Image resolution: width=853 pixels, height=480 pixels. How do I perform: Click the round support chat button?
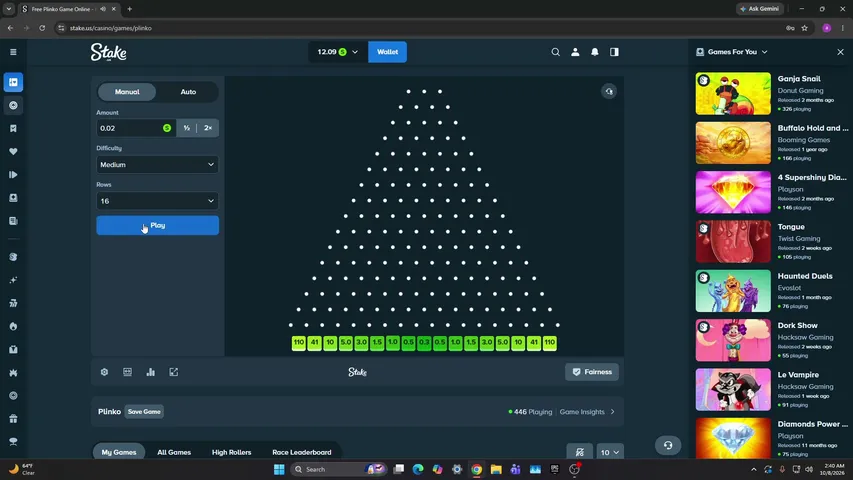668,445
